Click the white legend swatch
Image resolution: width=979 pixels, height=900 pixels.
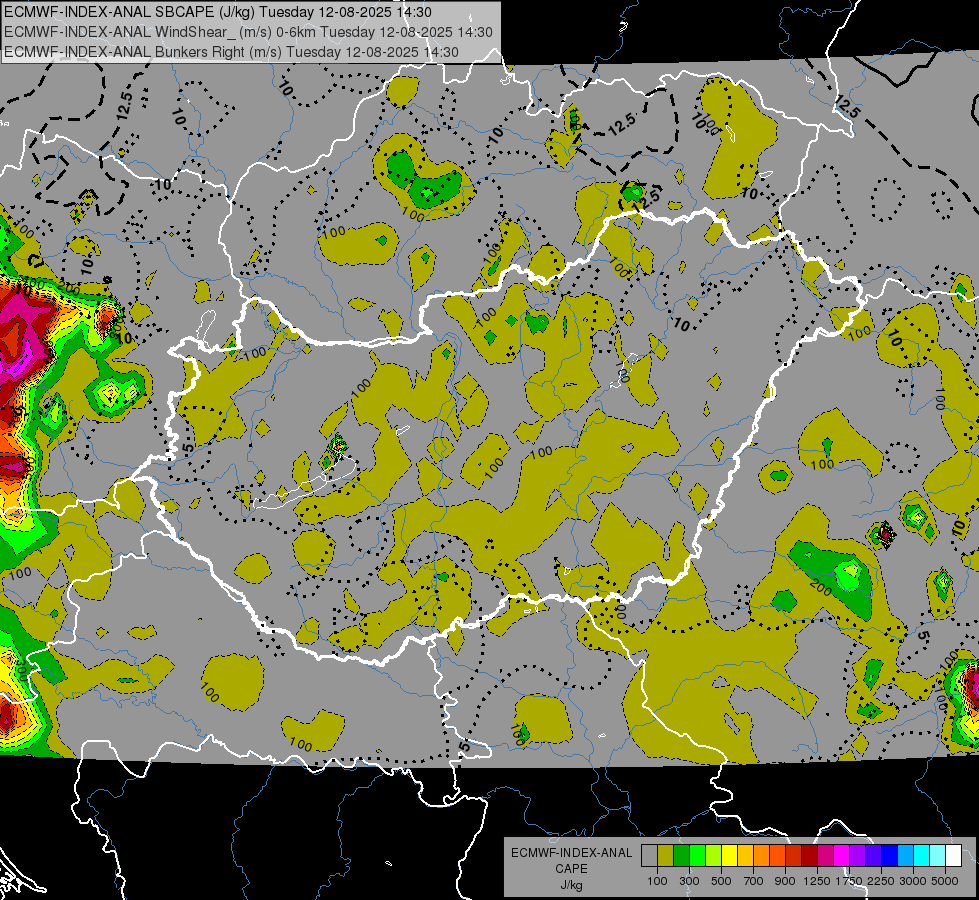tap(954, 856)
